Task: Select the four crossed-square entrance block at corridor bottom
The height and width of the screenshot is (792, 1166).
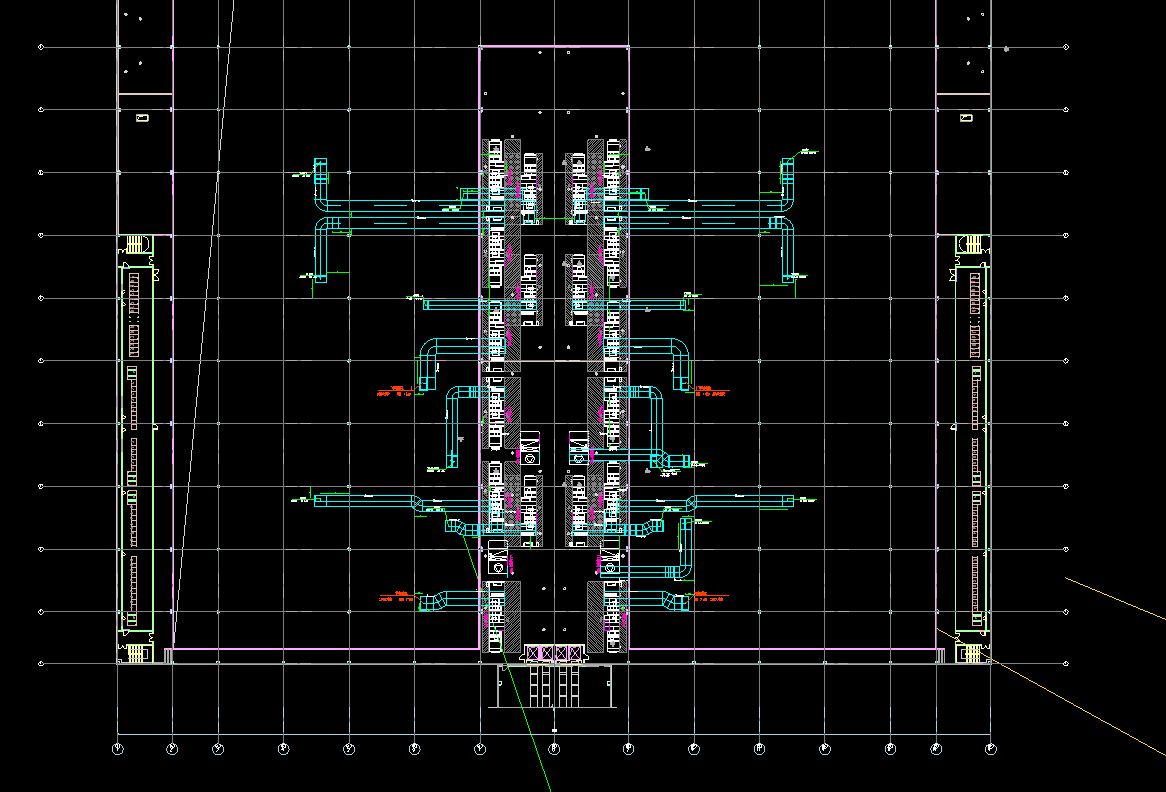Action: [x=554, y=653]
